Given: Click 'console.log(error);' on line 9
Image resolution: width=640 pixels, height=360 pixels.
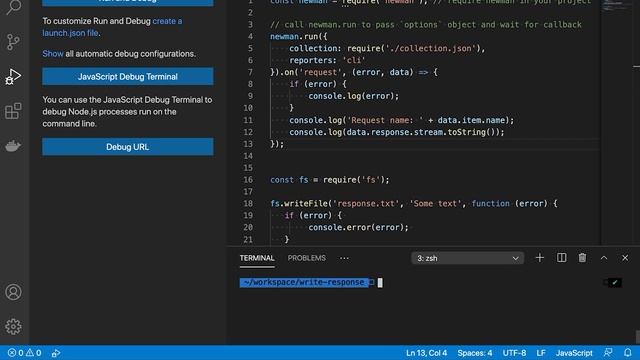Looking at the screenshot, I should click(x=353, y=96).
